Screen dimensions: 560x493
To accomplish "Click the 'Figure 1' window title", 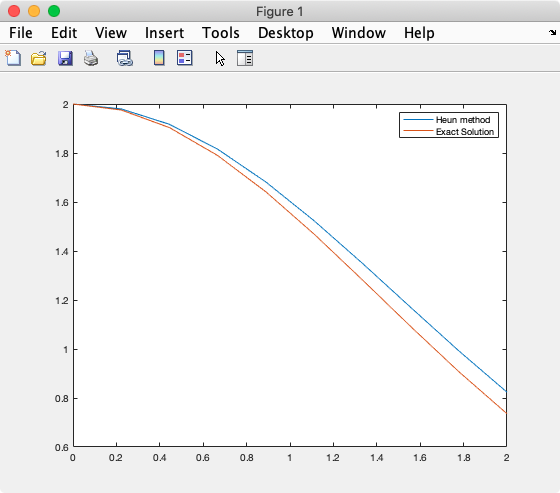I will [x=280, y=12].
